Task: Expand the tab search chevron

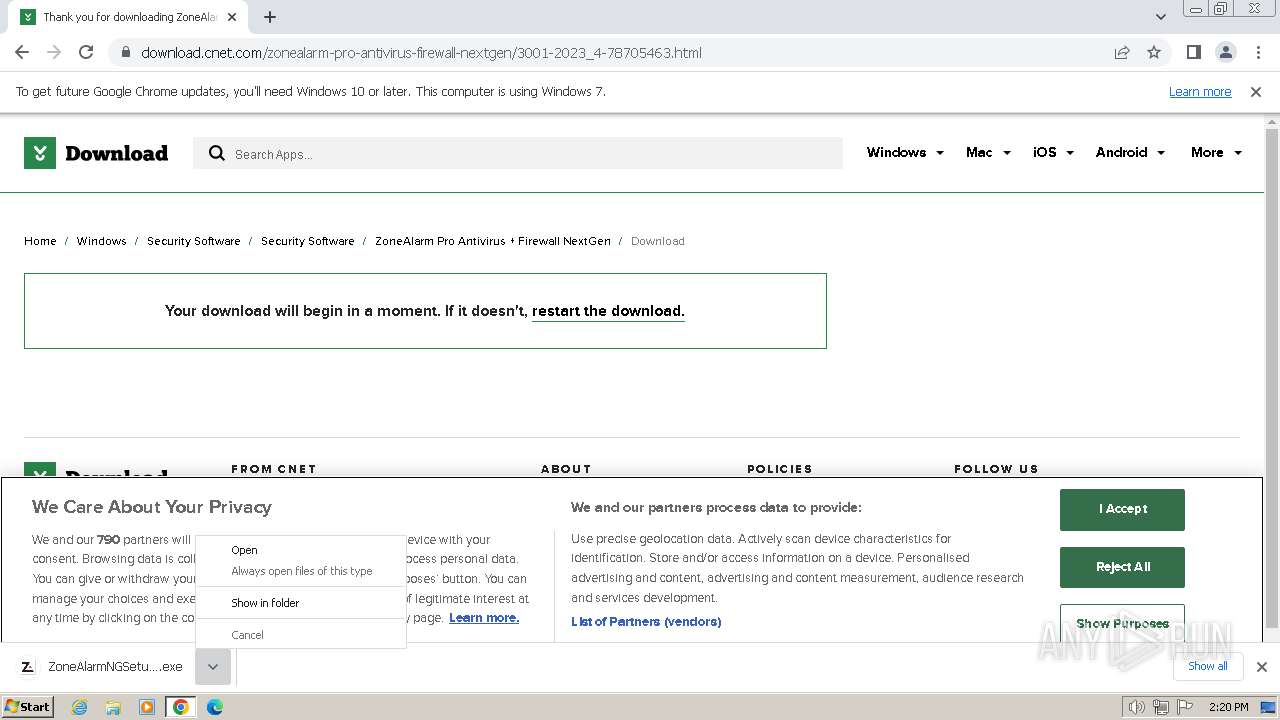Action: click(x=1160, y=17)
